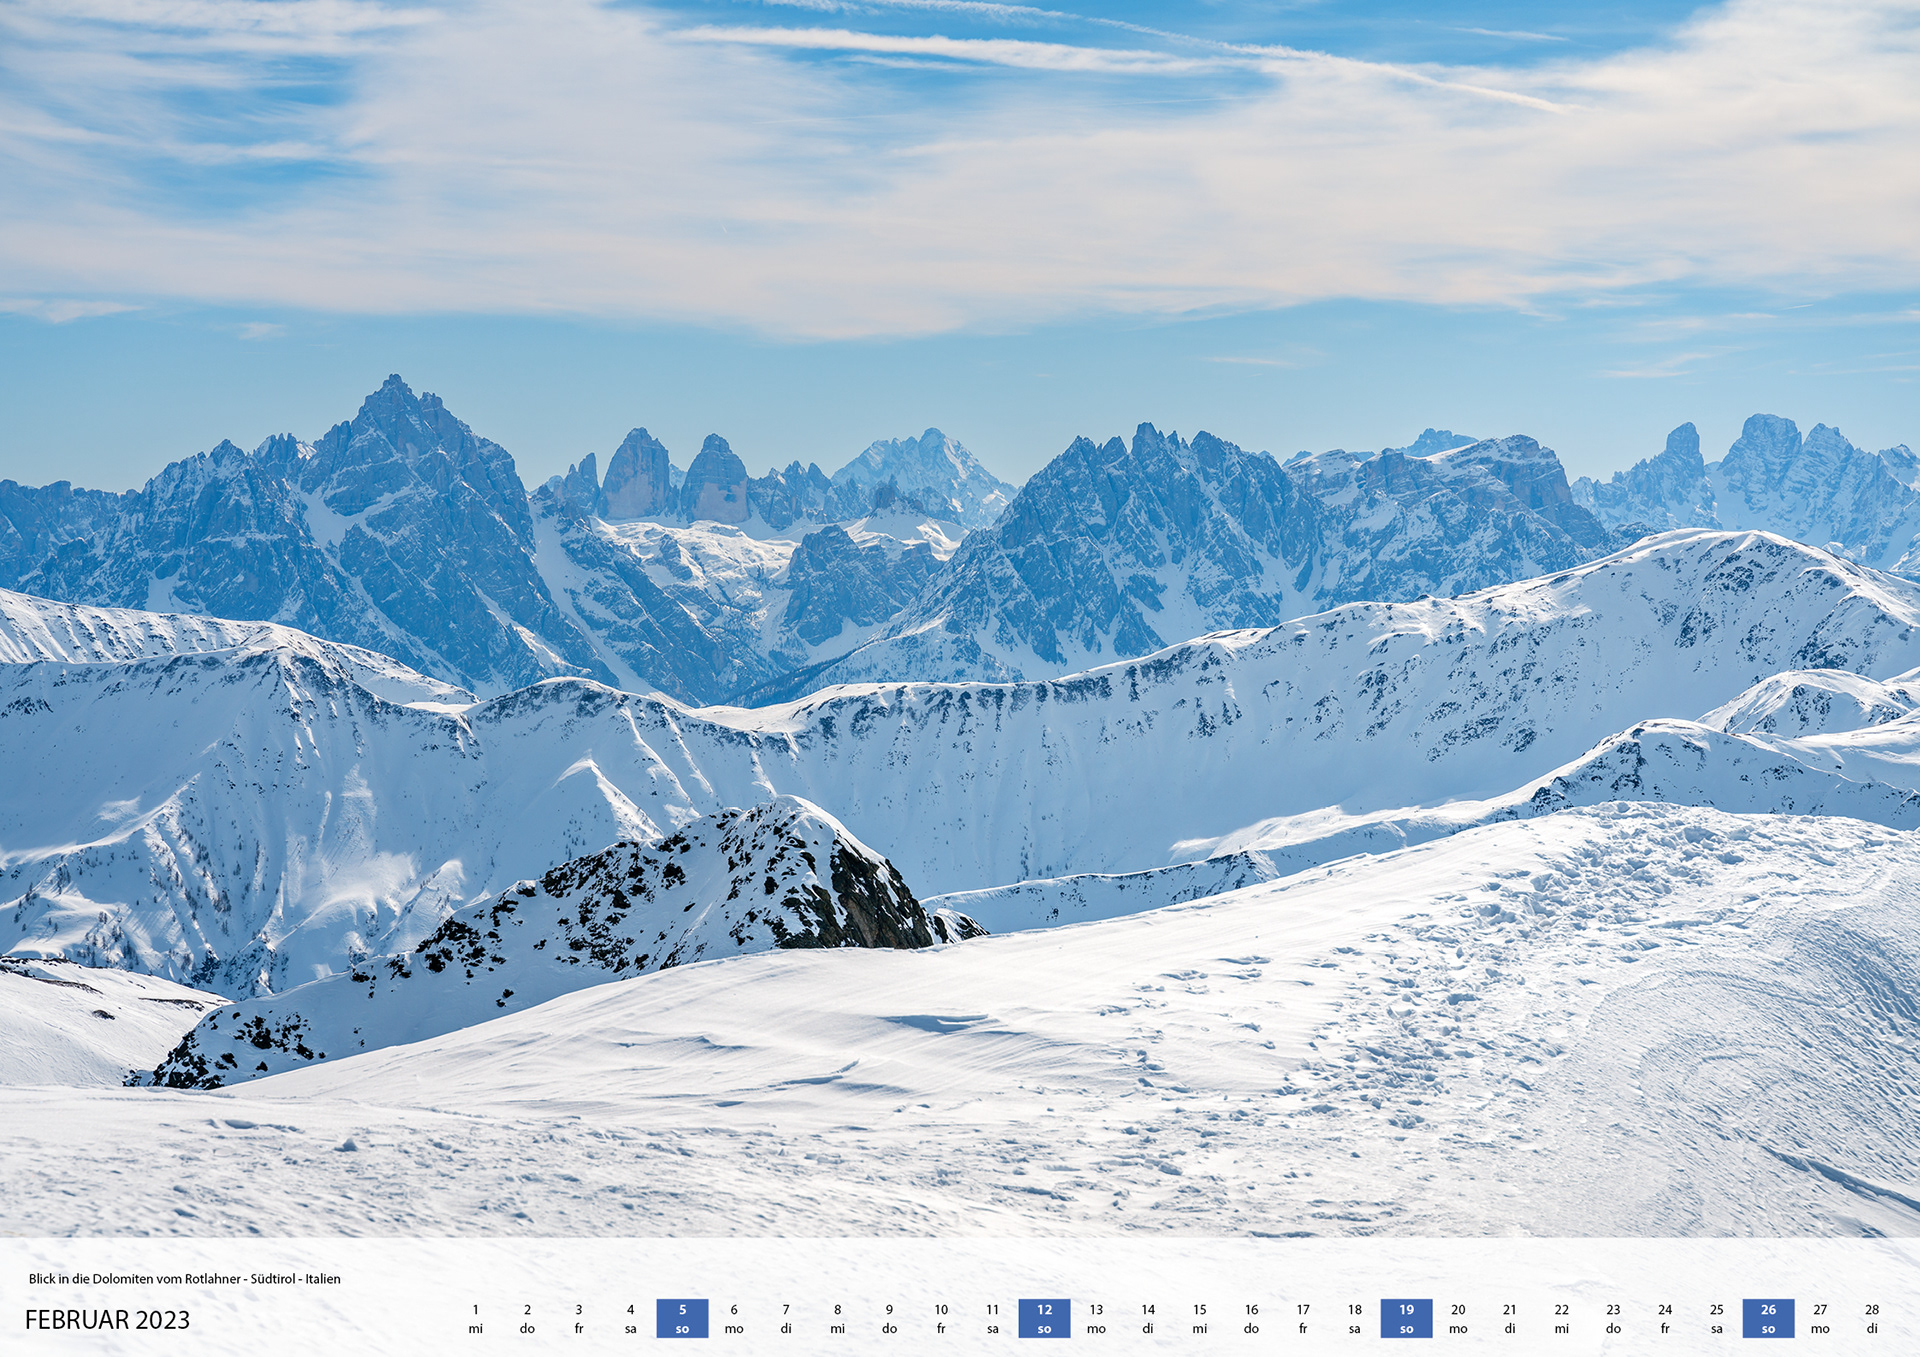Select date 3 fr
The height and width of the screenshot is (1357, 1920).
pos(579,1319)
